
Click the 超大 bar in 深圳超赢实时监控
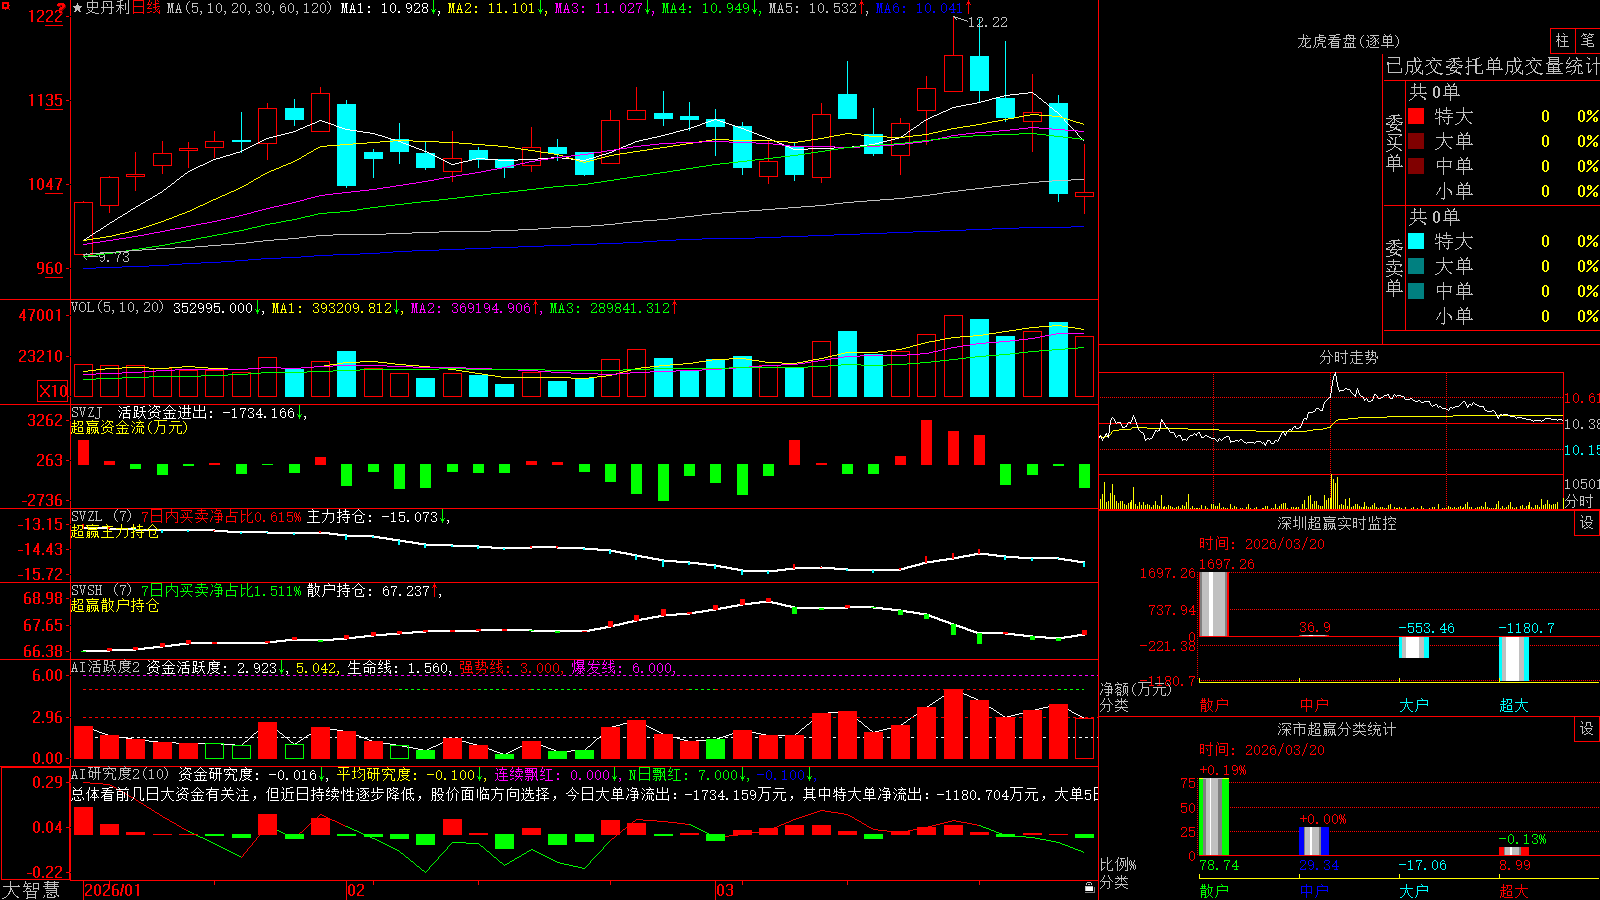tap(1514, 659)
